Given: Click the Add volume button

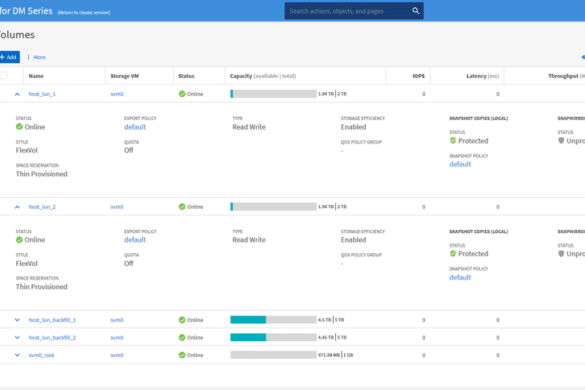Looking at the screenshot, I should (x=9, y=57).
